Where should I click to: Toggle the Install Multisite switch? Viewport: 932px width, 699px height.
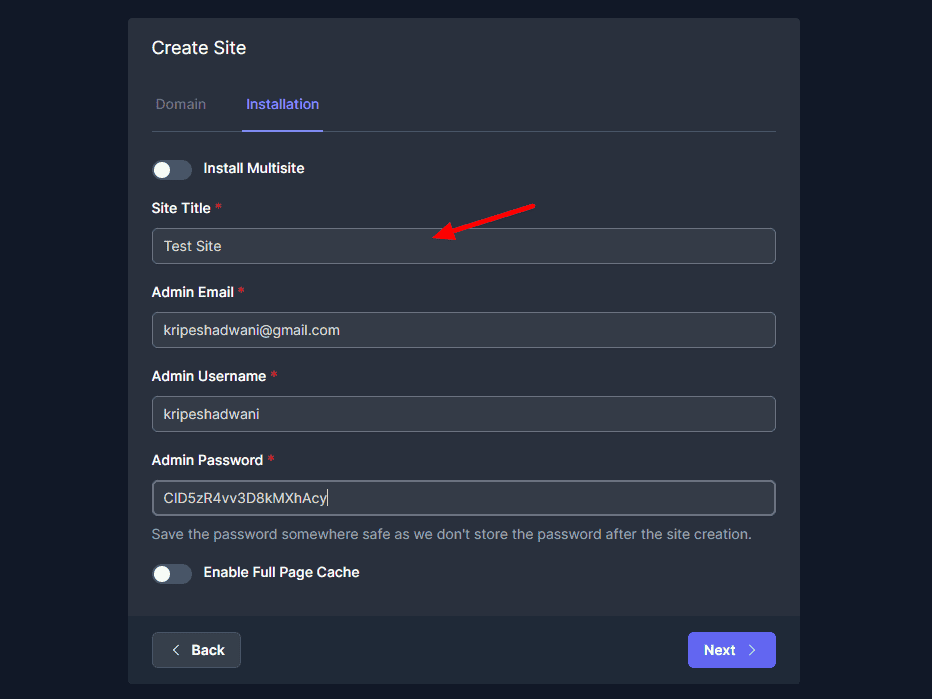pos(172,169)
